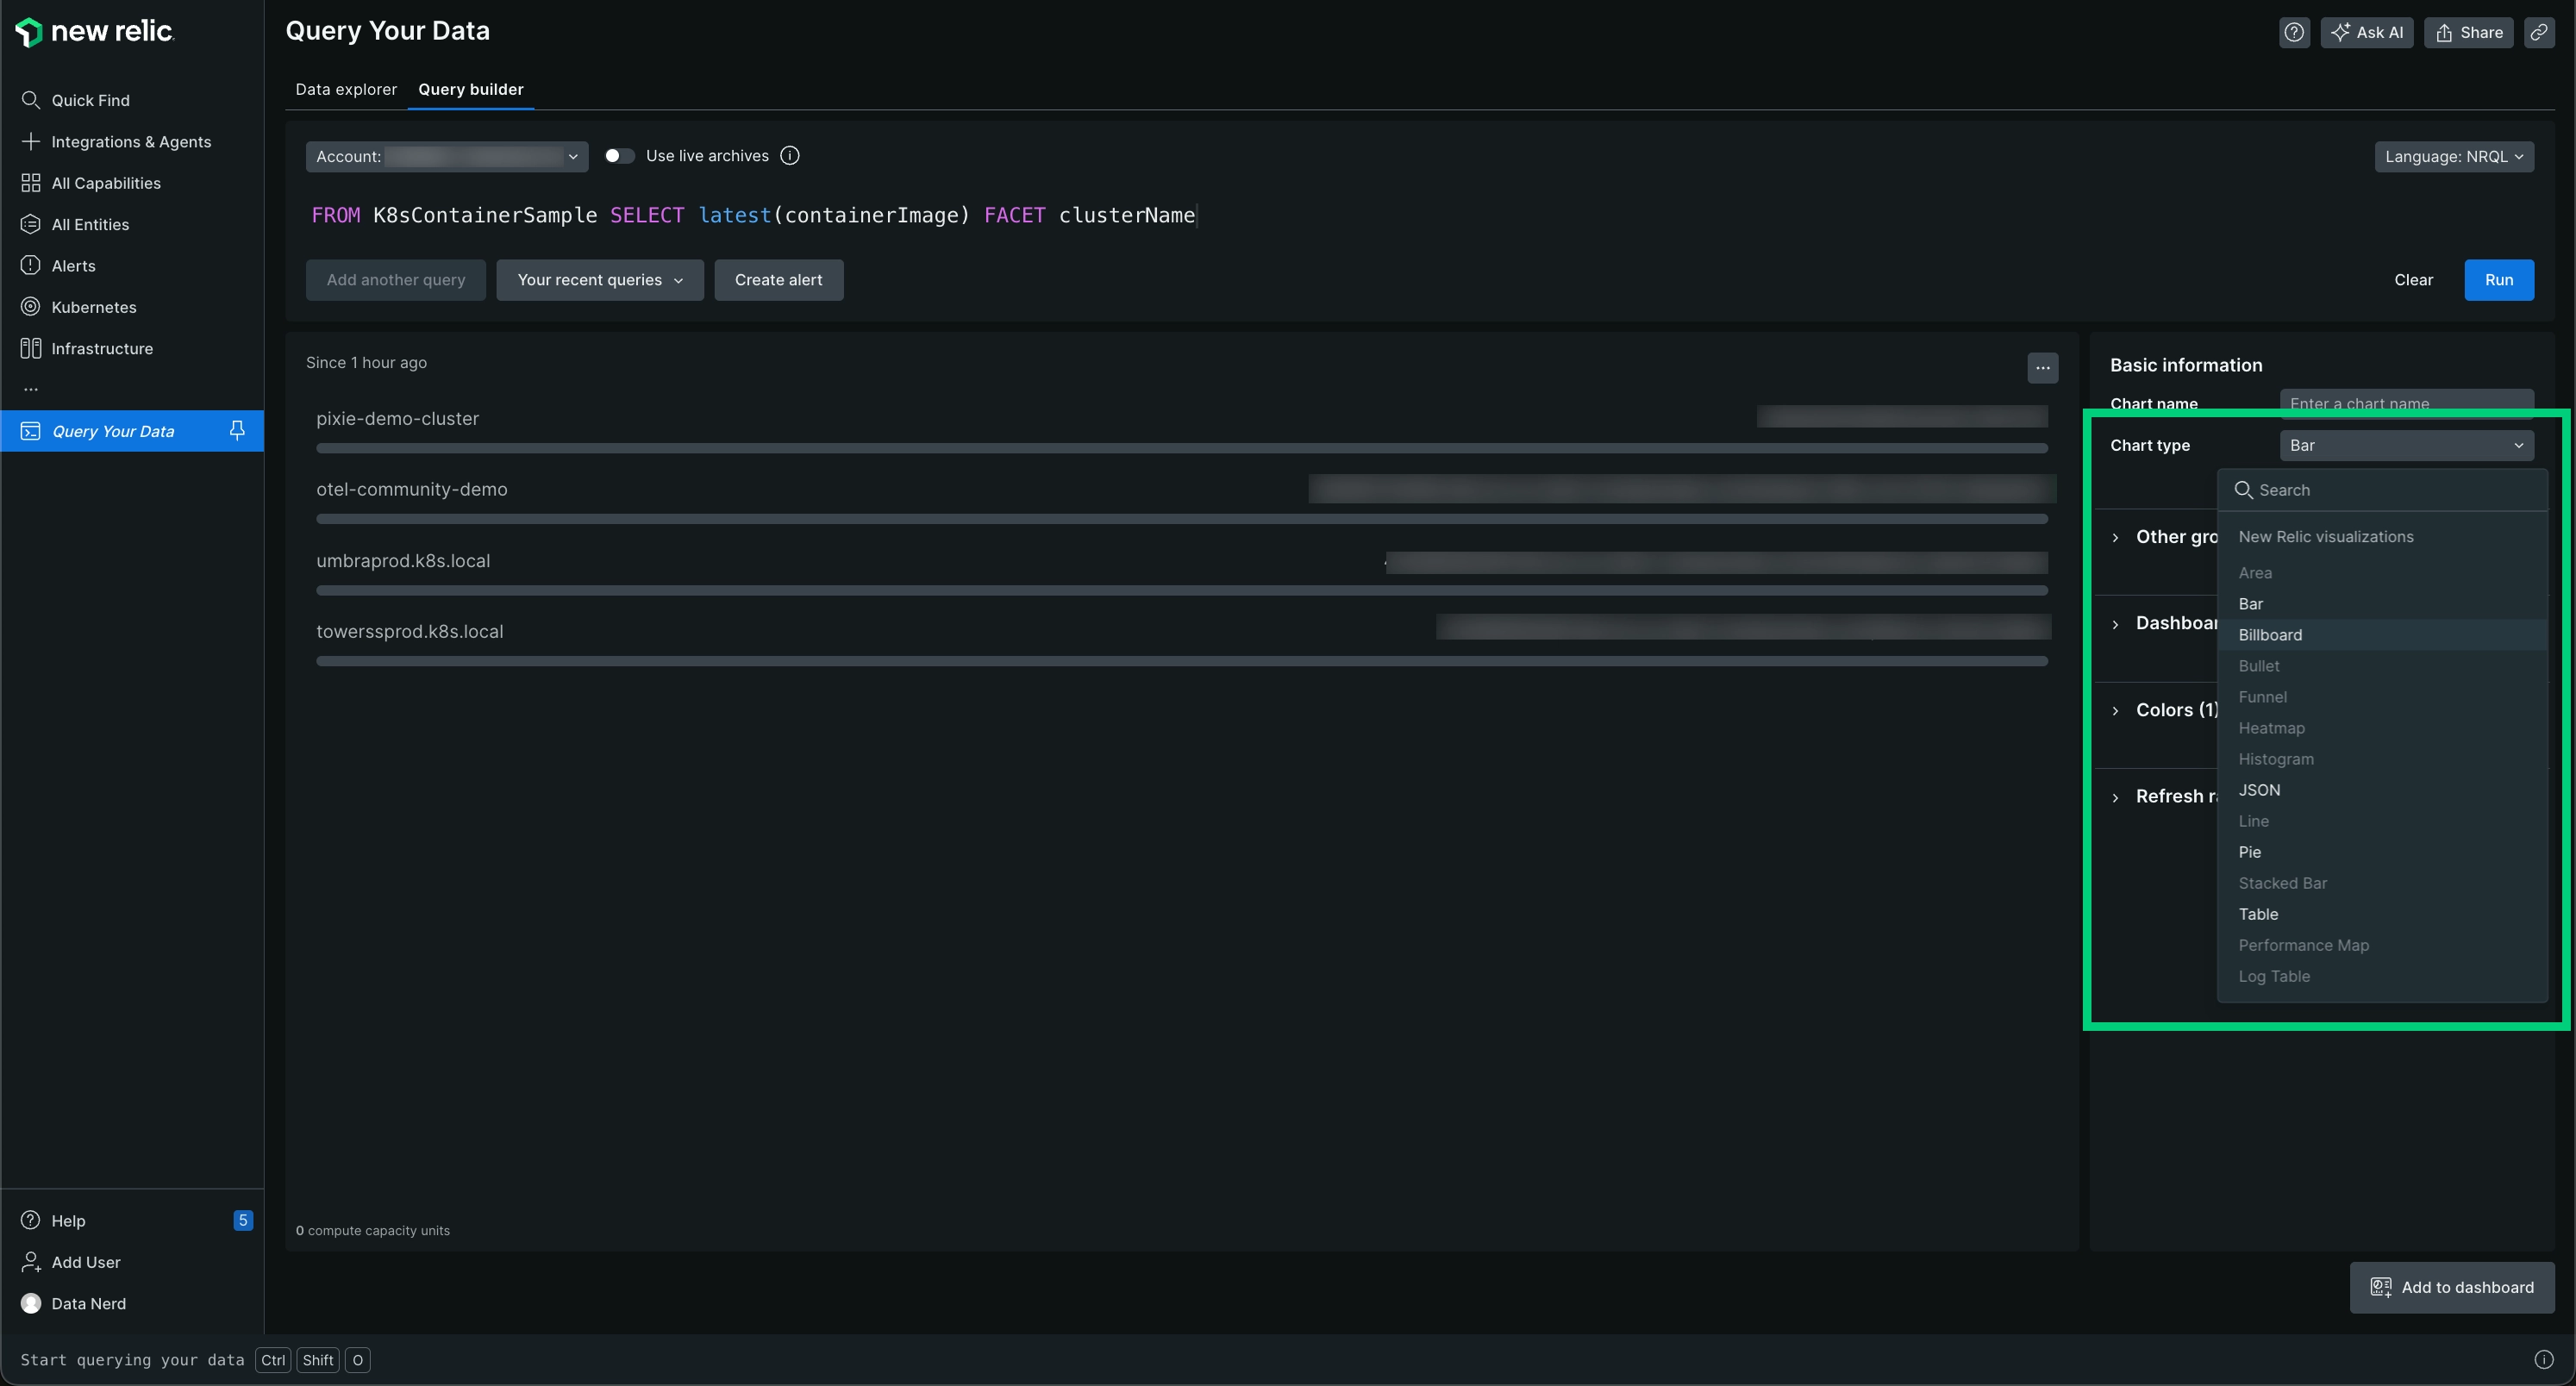Click the Add User icon

tap(31, 1262)
